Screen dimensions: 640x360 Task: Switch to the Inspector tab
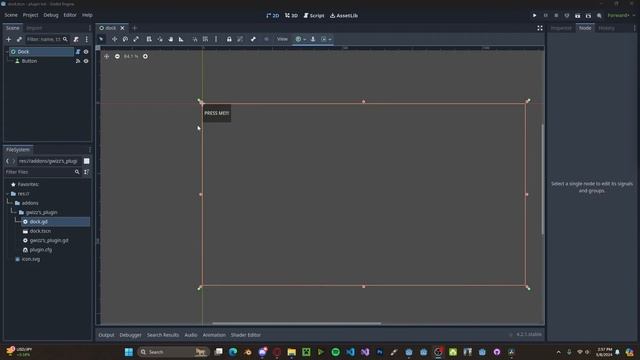(x=561, y=28)
